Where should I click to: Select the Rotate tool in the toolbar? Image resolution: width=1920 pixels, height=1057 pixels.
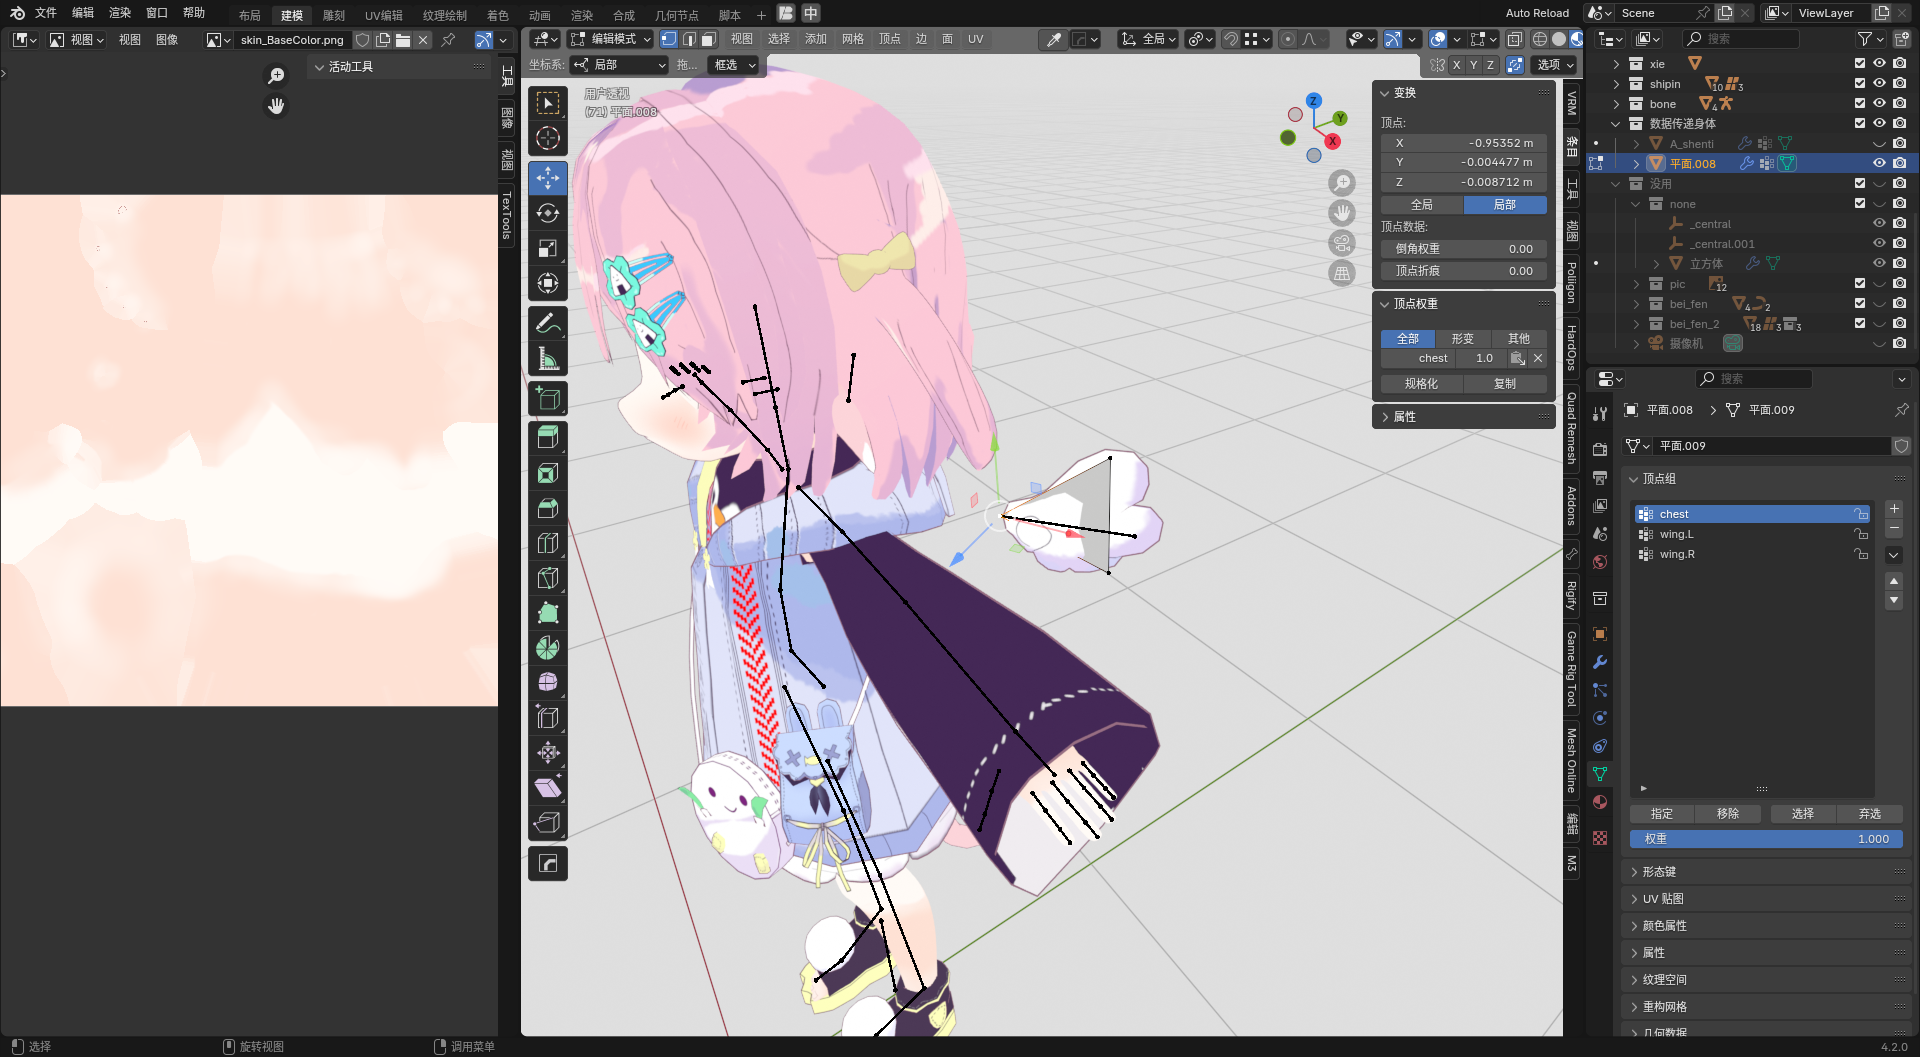tap(547, 213)
